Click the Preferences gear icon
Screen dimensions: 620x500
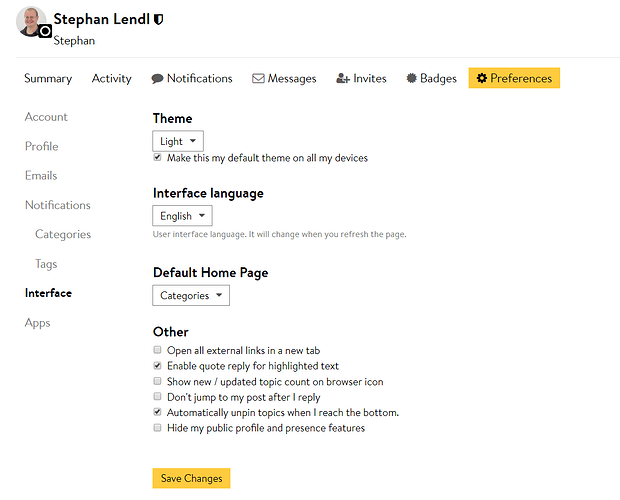(x=482, y=78)
